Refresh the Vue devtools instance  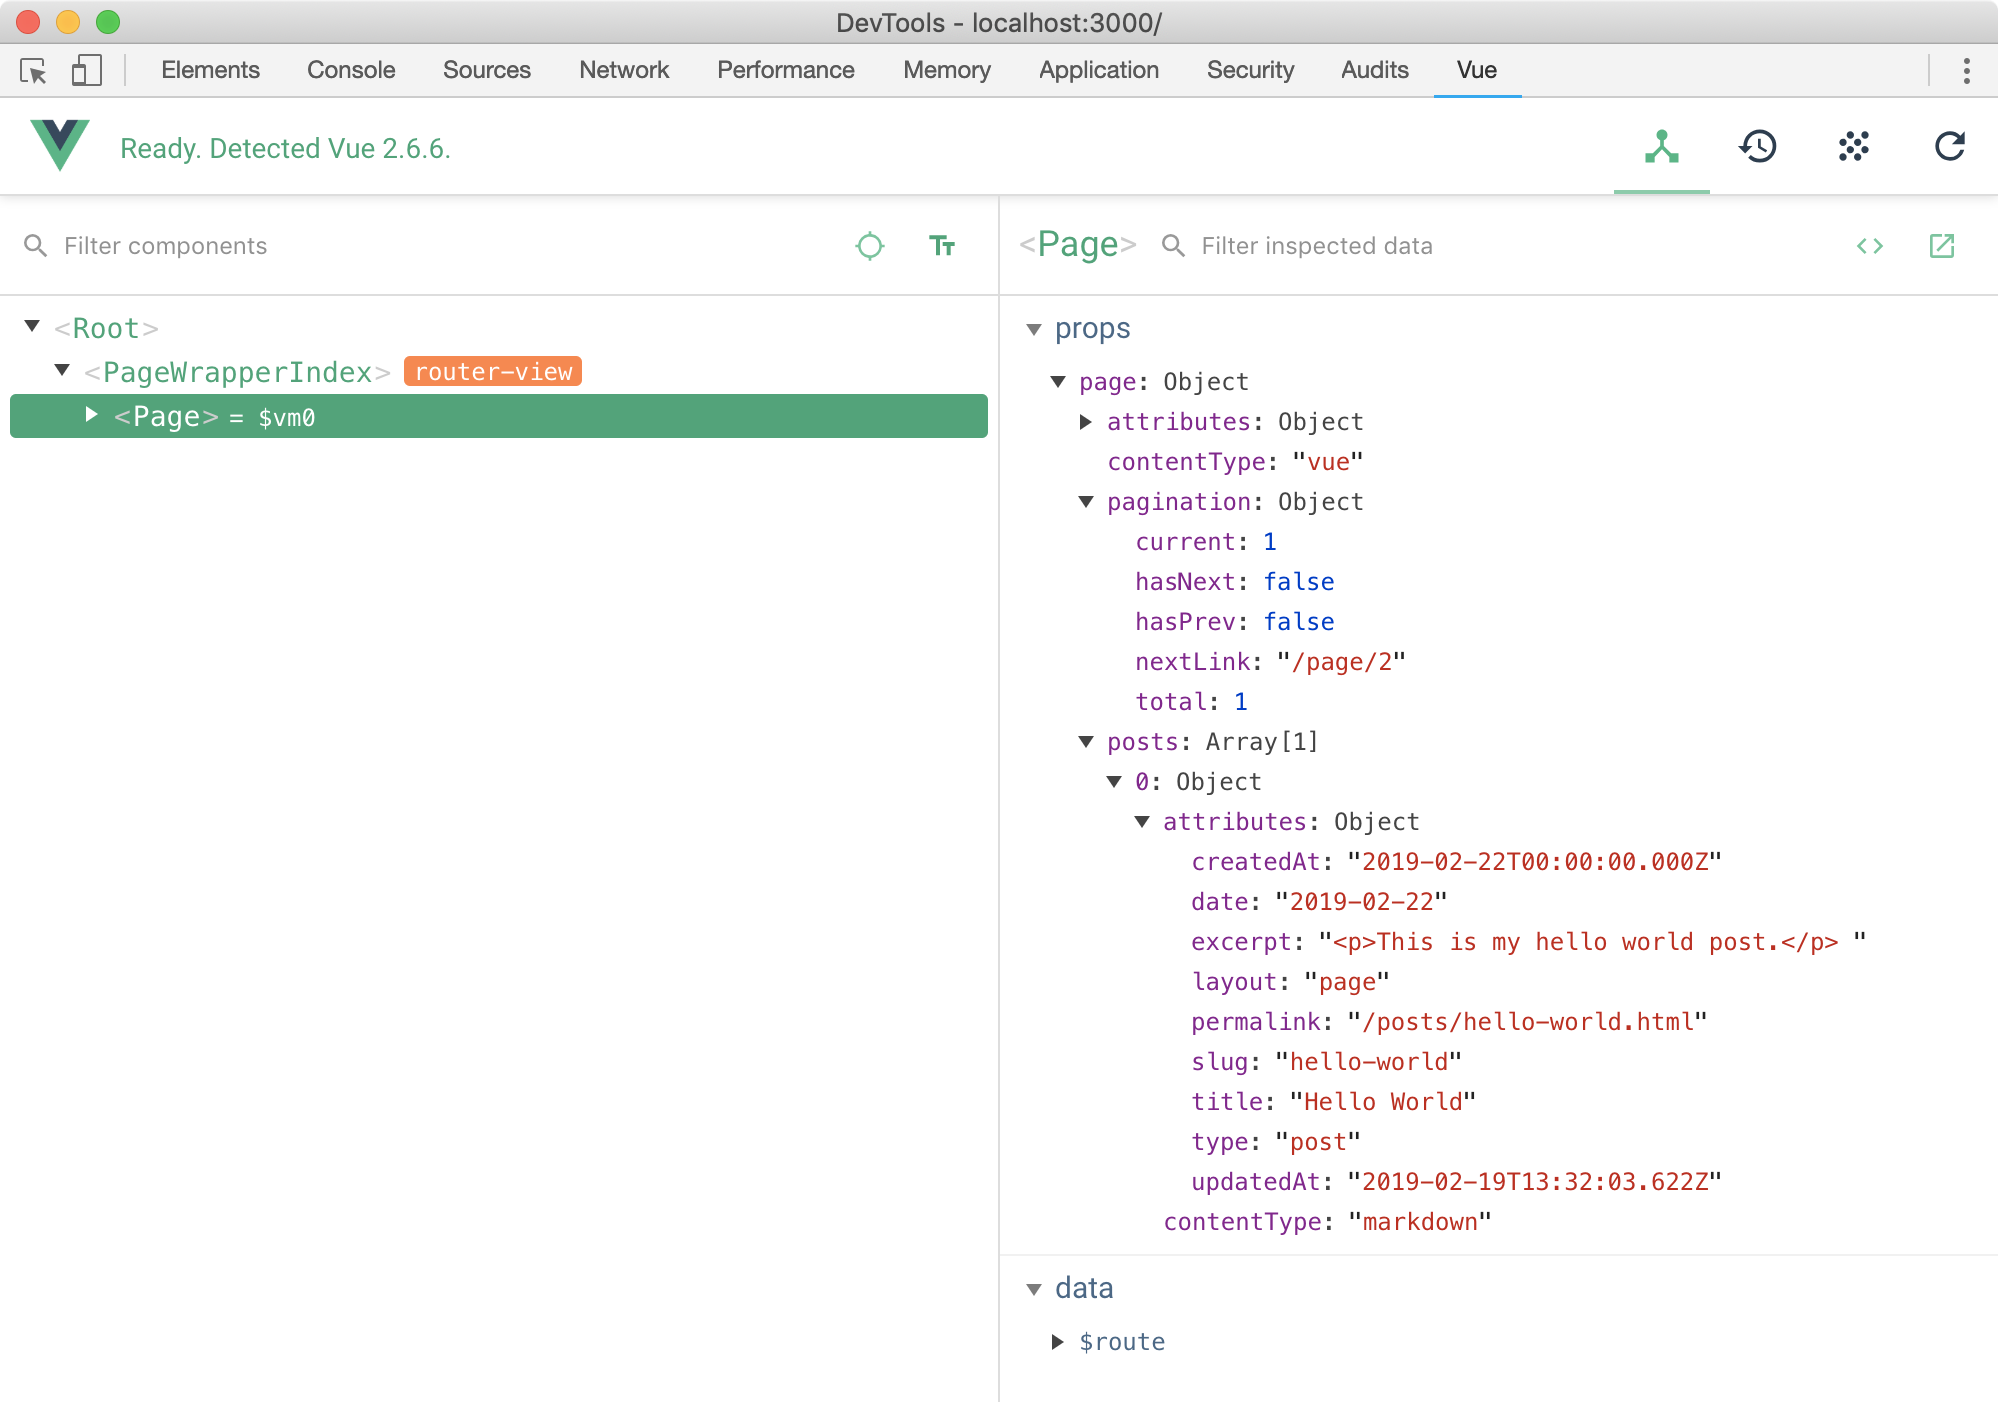click(x=1948, y=147)
